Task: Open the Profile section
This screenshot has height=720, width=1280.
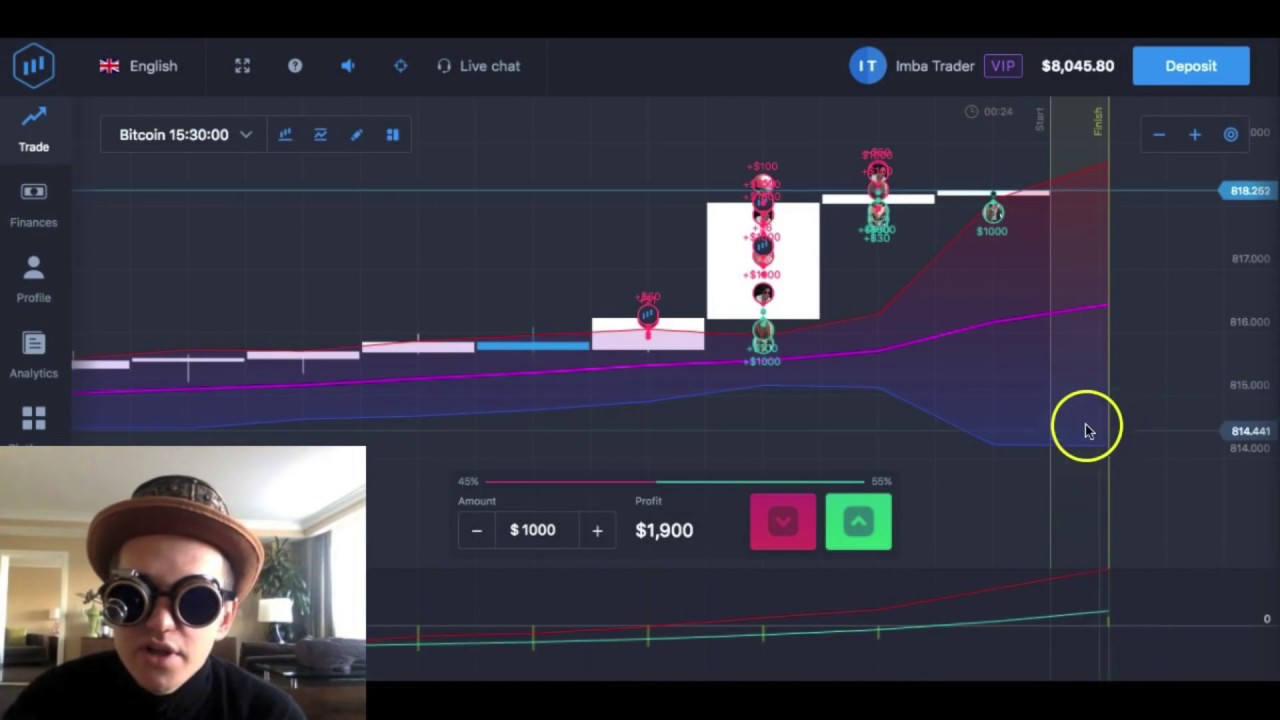Action: tap(33, 280)
